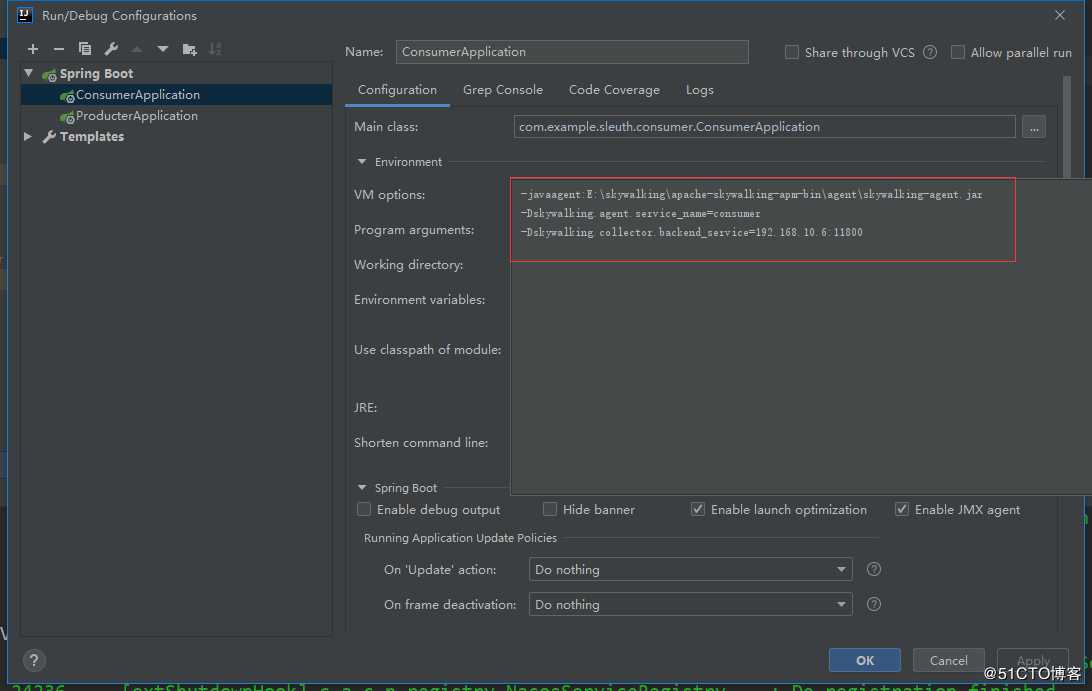
Task: Open Logs tab
Action: (699, 90)
